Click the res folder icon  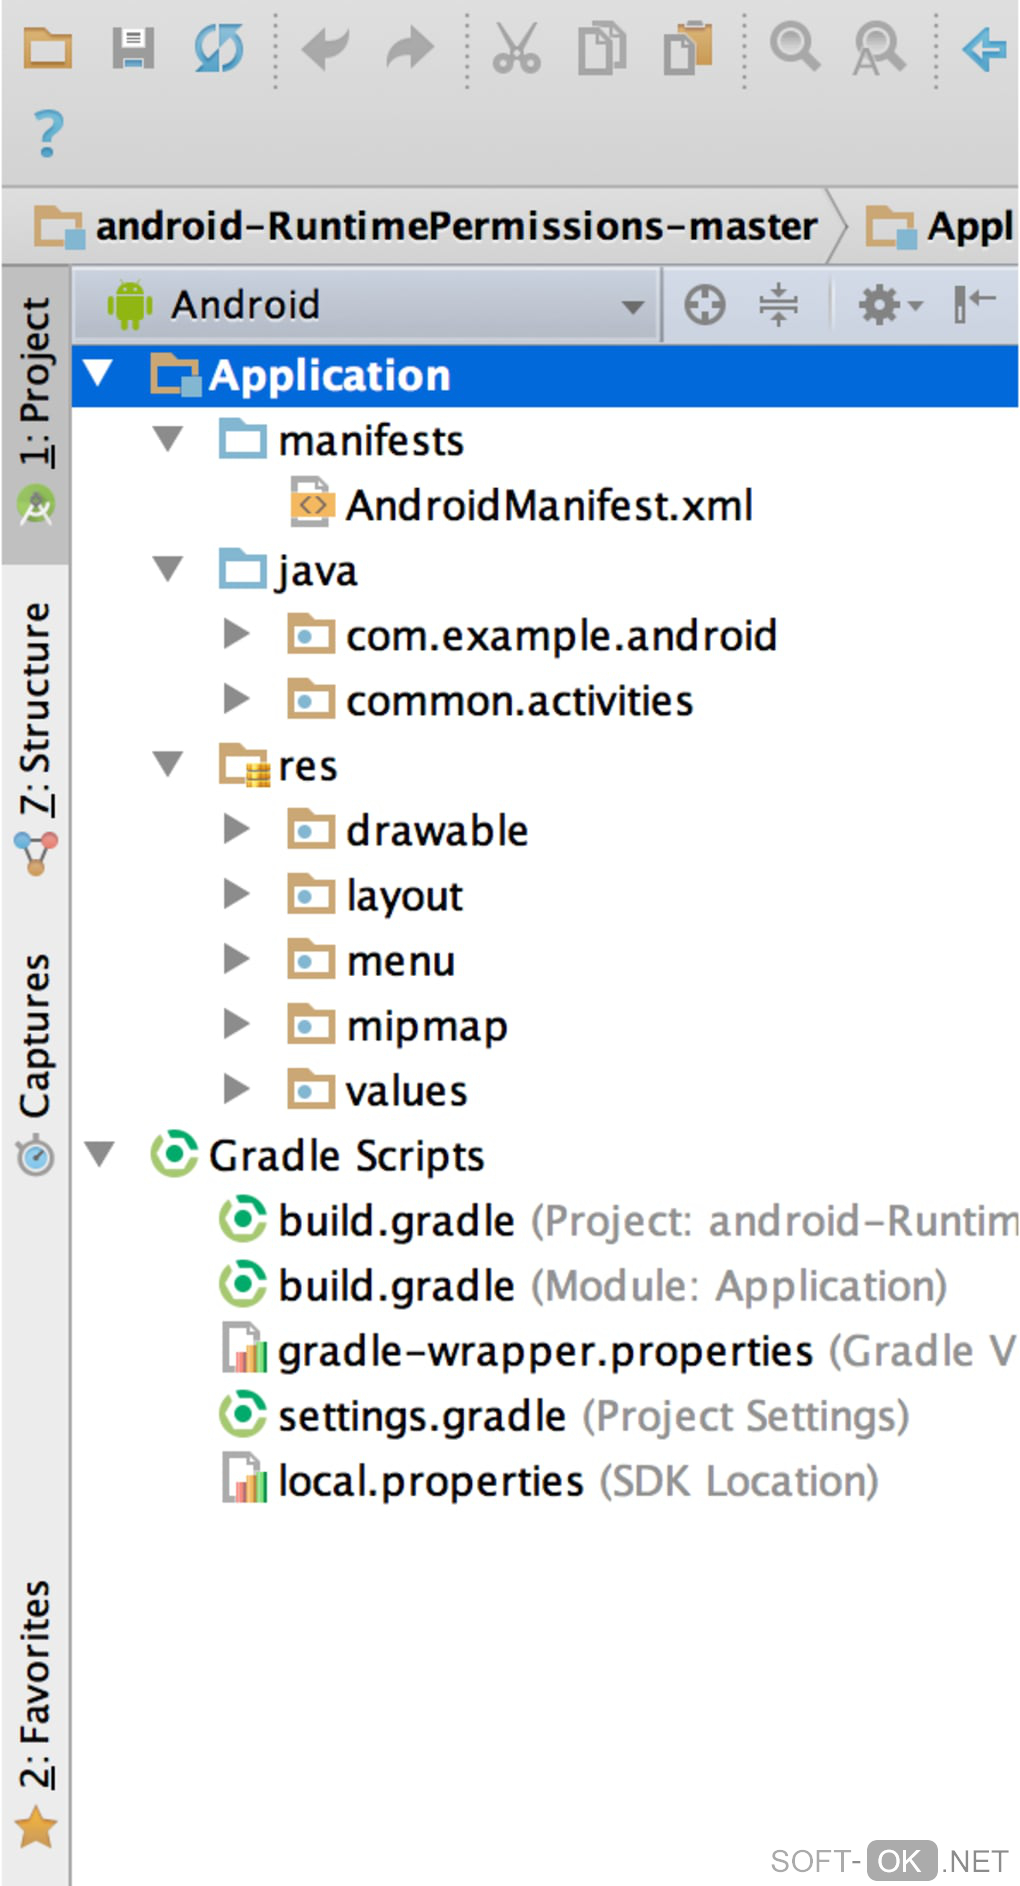(245, 765)
